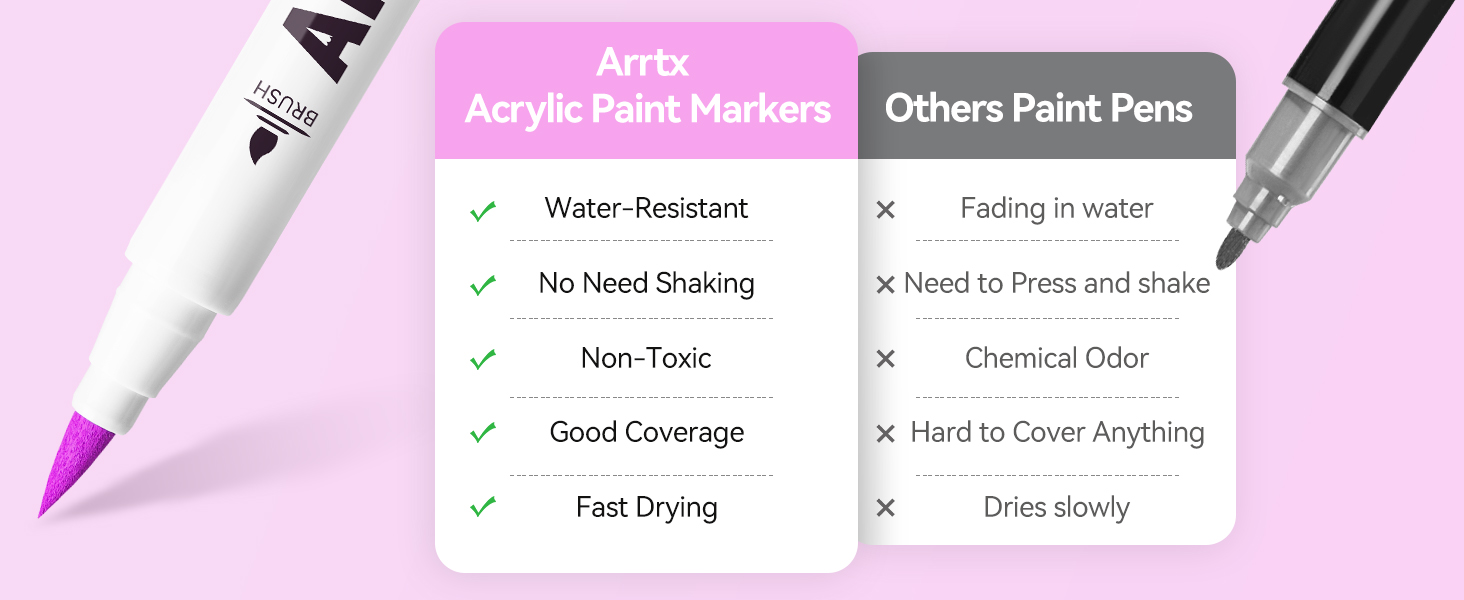This screenshot has width=1464, height=600.
Task: Click the X beside Need to Press and shake
Action: [885, 285]
